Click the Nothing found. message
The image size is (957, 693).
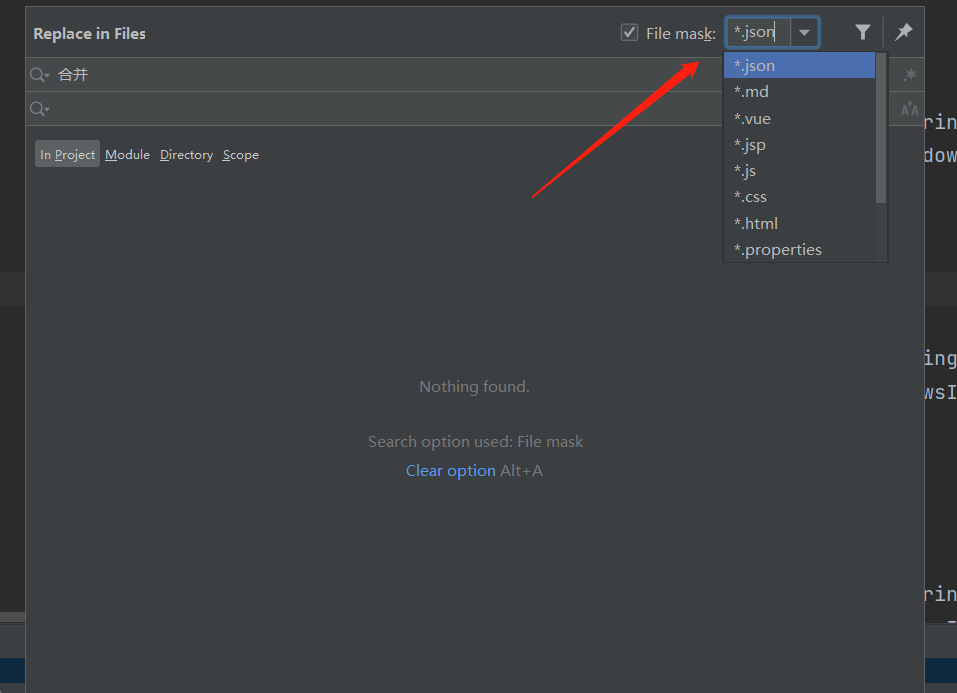(x=474, y=386)
